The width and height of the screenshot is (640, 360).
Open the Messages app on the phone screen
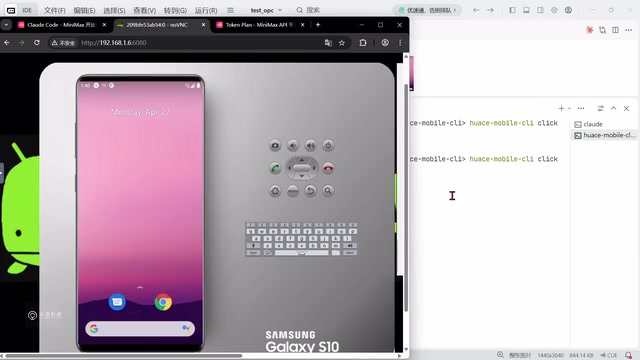pos(117,302)
